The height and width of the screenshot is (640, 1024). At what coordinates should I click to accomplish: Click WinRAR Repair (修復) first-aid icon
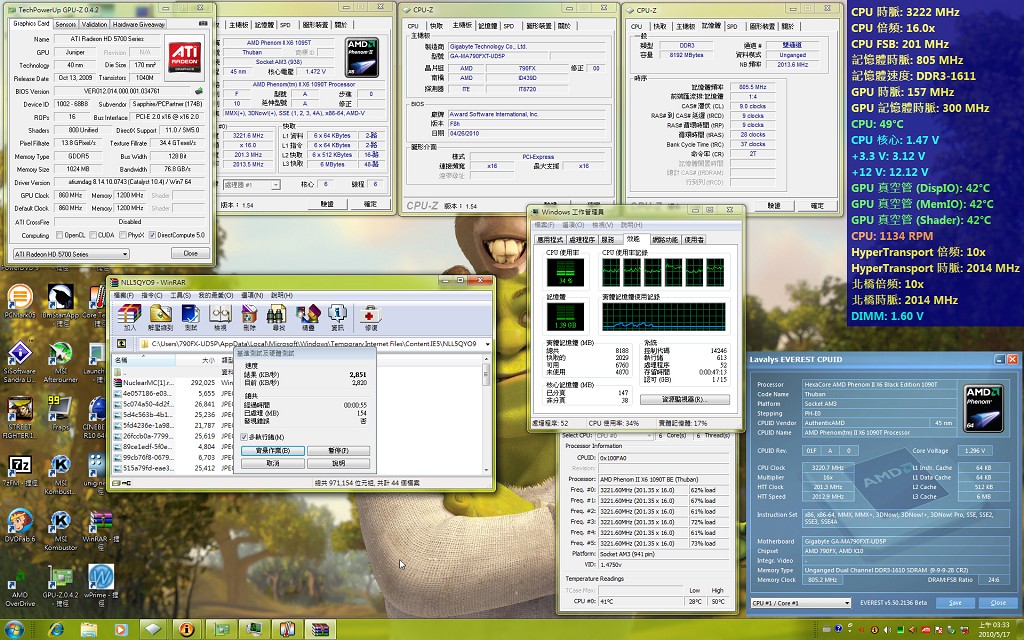coord(370,317)
